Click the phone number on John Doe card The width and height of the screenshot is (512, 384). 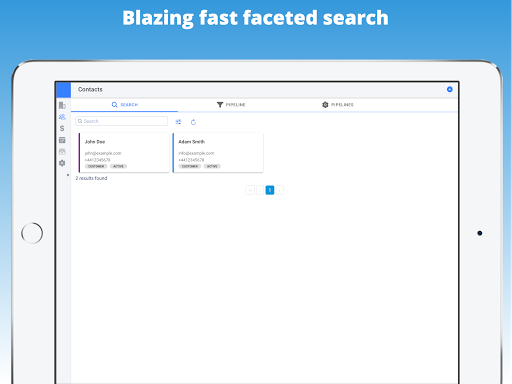pyautogui.click(x=97, y=160)
